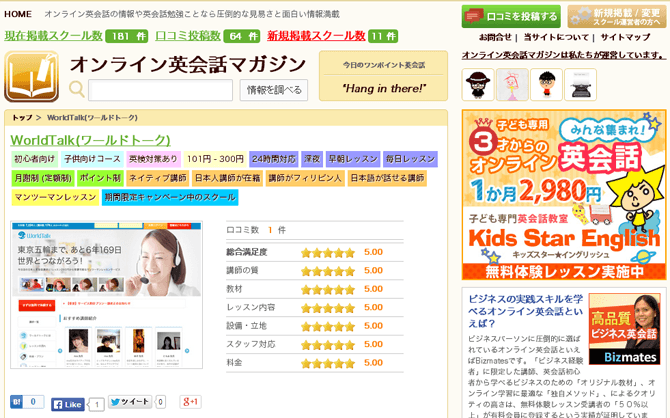Click the Twitter tweet count bubble
The image size is (670, 418).
[x=160, y=402]
